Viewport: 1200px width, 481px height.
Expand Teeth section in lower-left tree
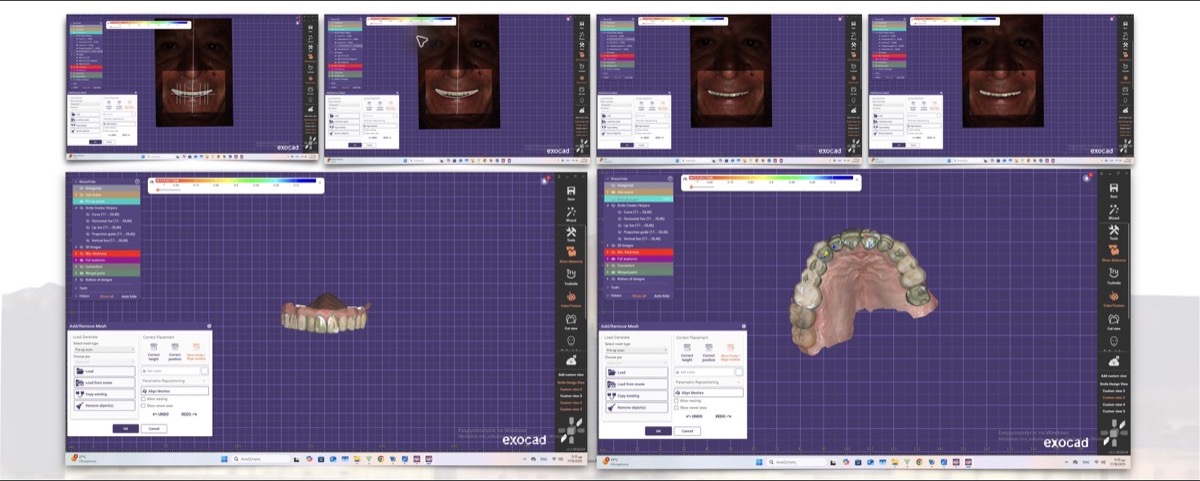point(76,288)
